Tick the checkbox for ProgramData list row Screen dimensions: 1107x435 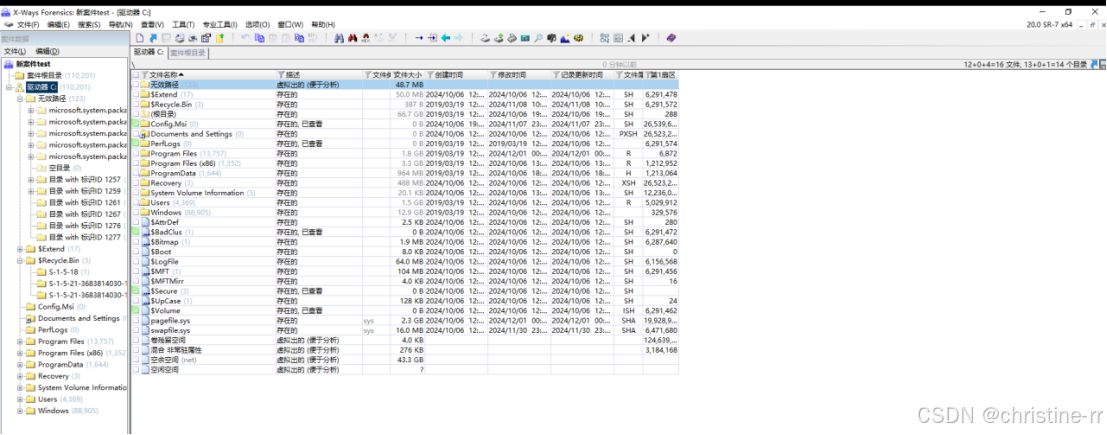click(136, 173)
